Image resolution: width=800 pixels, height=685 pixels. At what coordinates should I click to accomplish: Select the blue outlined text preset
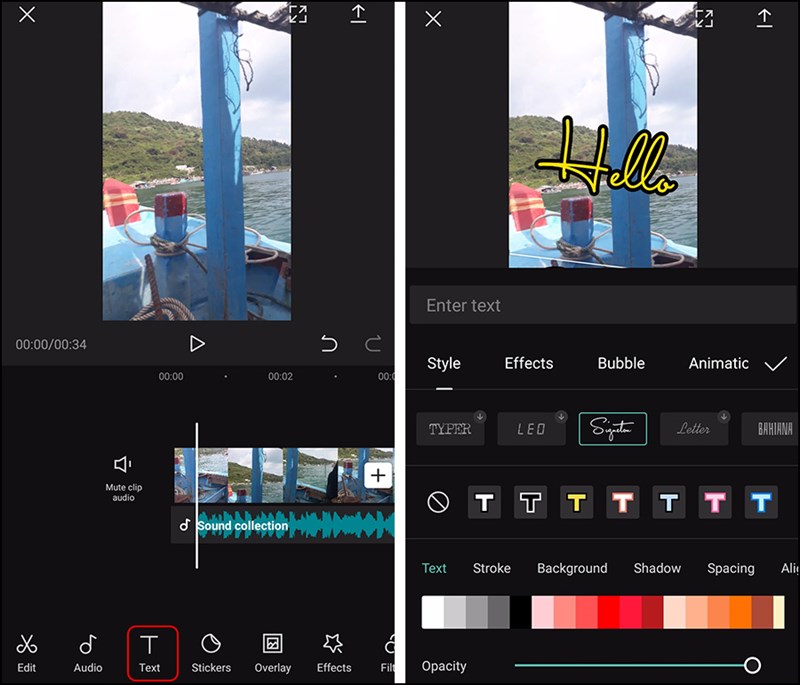(760, 502)
